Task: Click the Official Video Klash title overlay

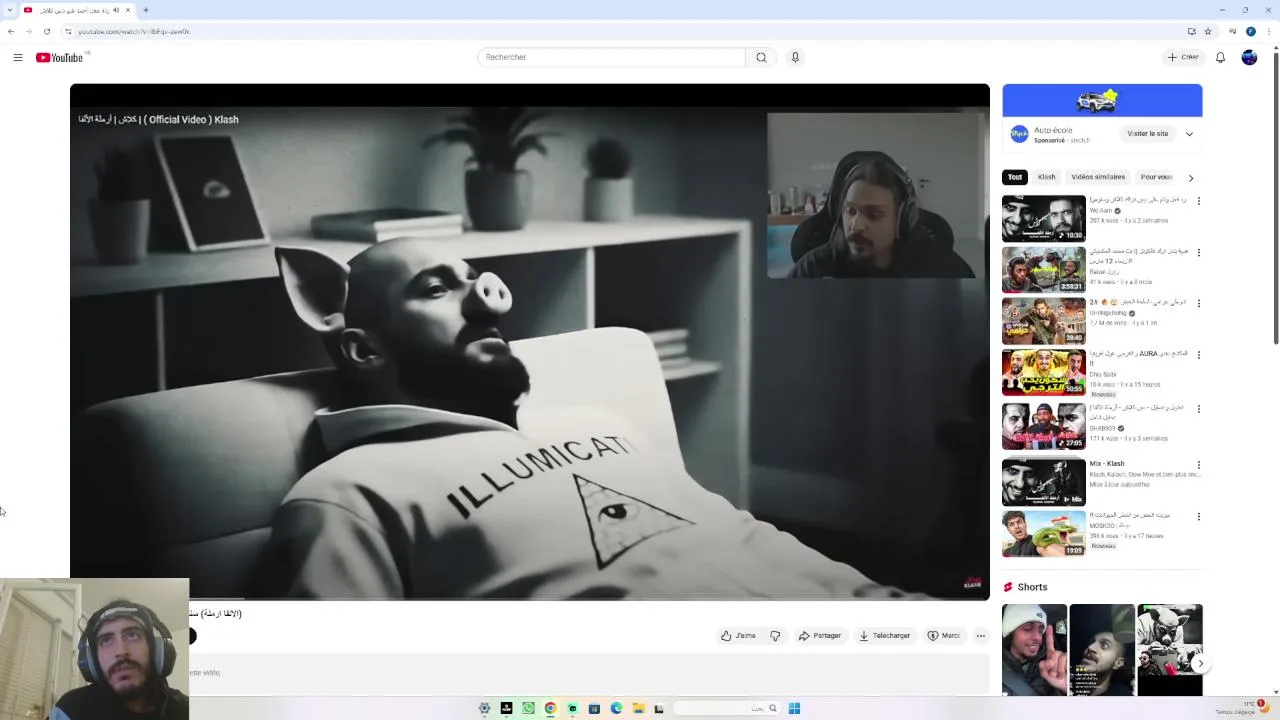Action: click(x=159, y=119)
